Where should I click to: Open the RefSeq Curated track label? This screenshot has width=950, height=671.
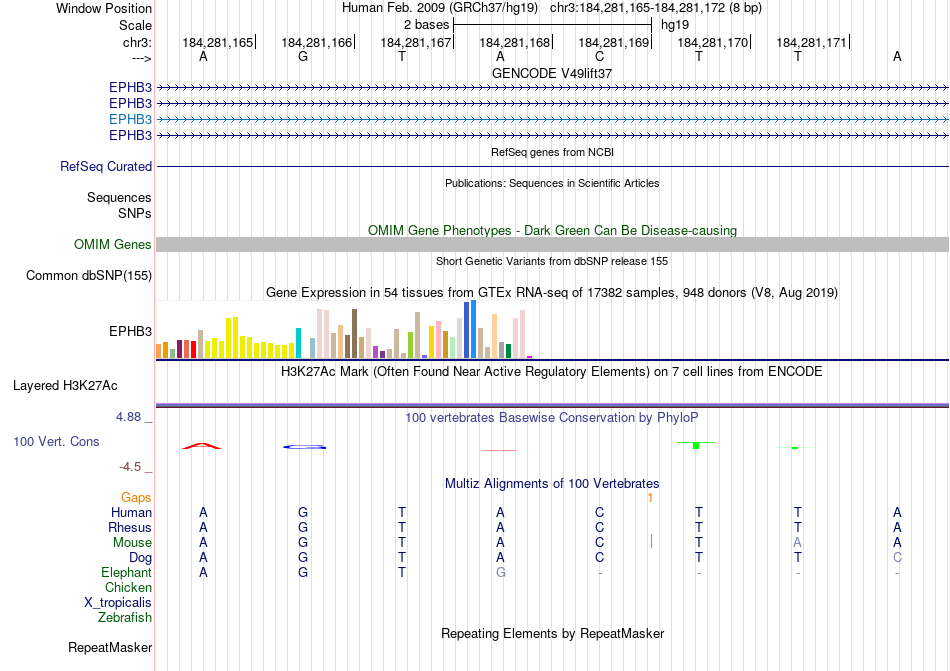106,167
